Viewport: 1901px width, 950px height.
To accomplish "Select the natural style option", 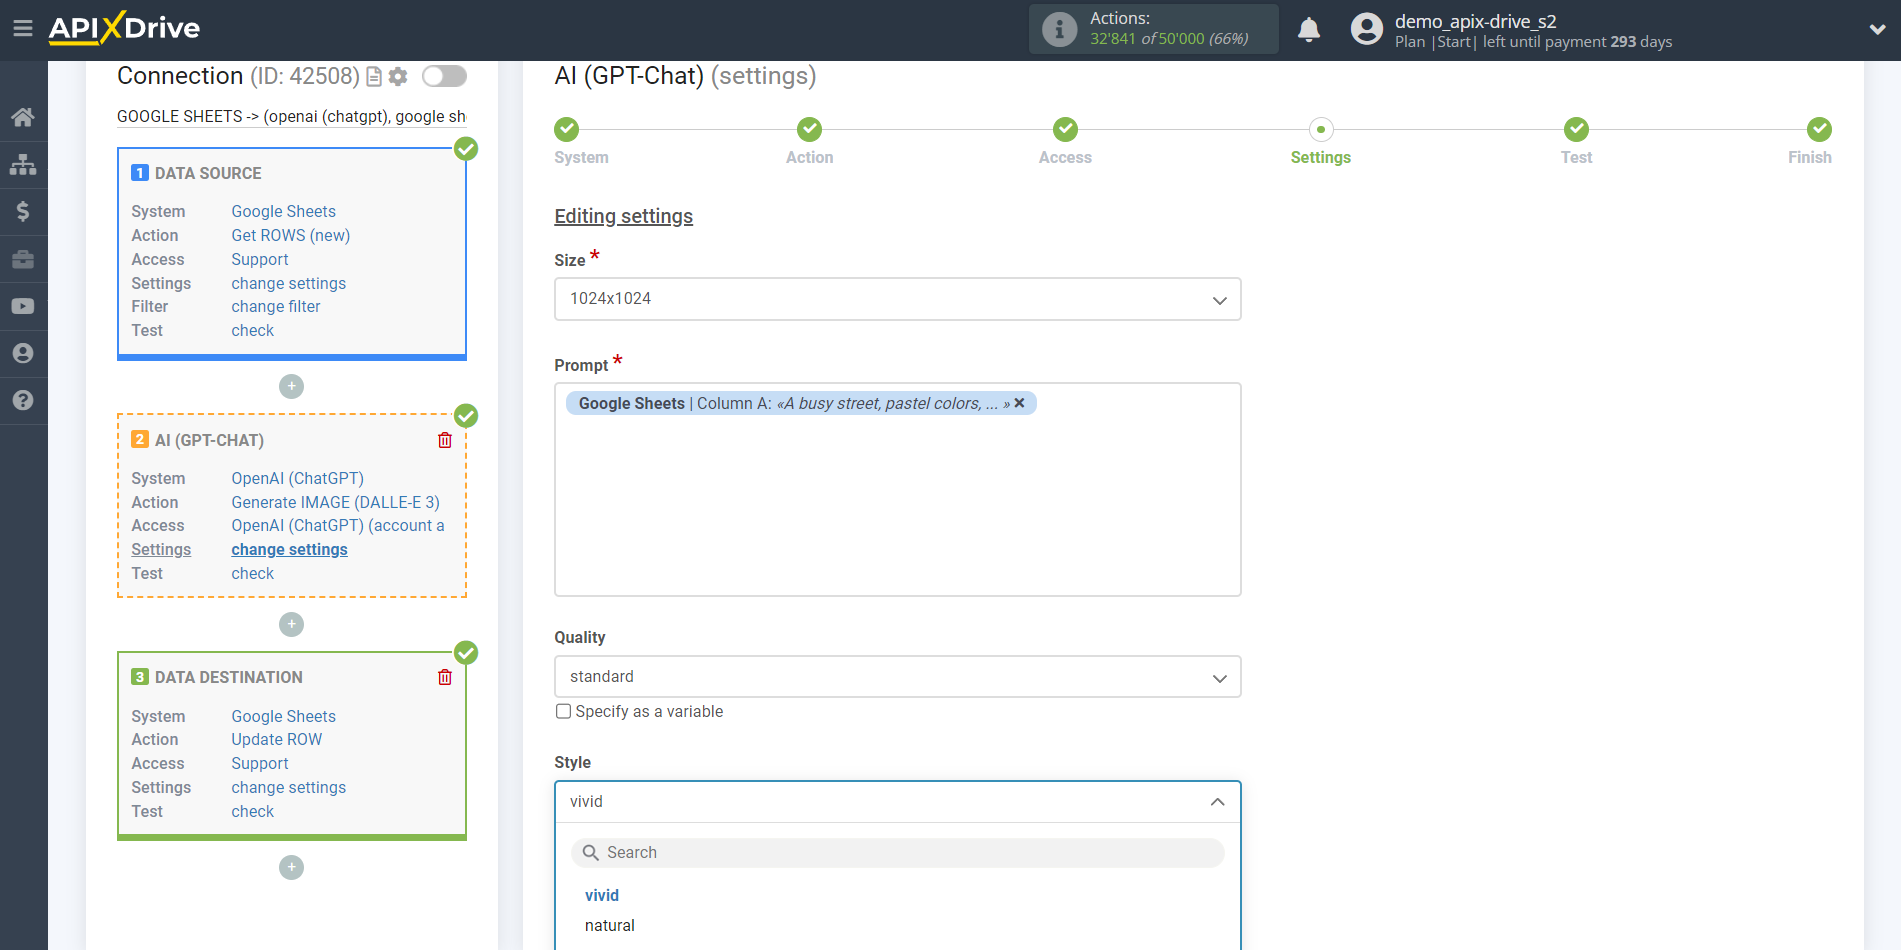I will point(610,925).
